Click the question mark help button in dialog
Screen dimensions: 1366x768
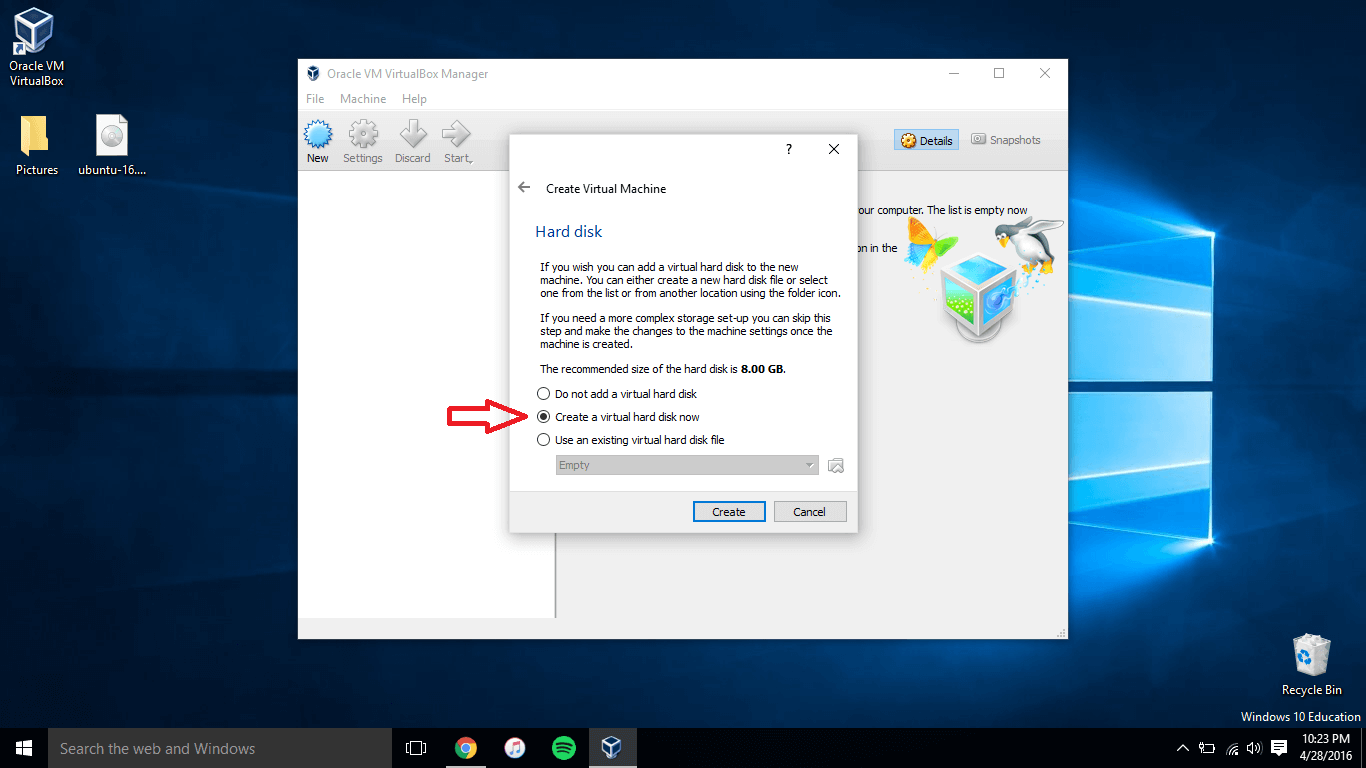788,149
